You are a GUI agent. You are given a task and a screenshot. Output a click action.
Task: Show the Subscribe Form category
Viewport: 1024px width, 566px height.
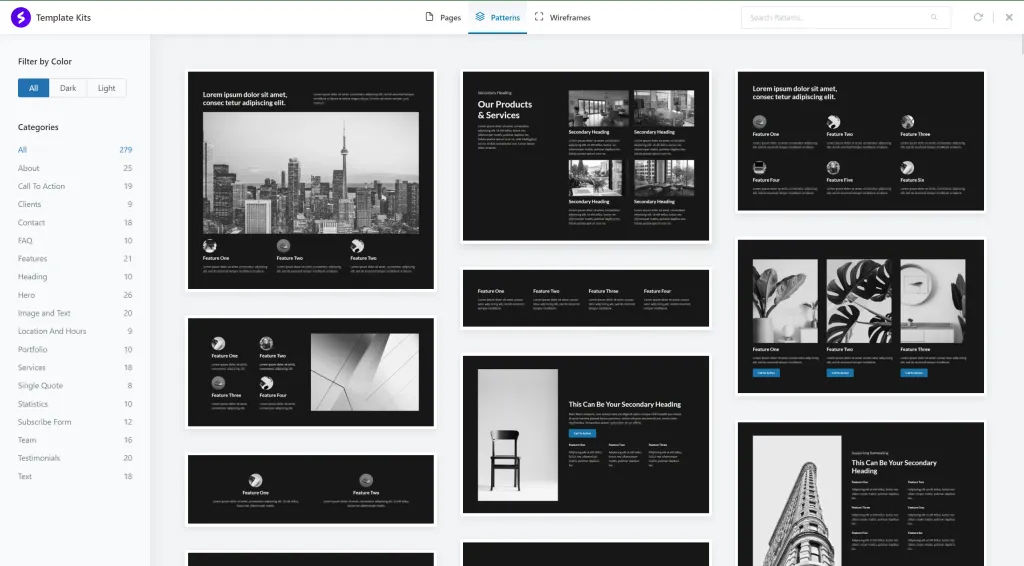[44, 422]
